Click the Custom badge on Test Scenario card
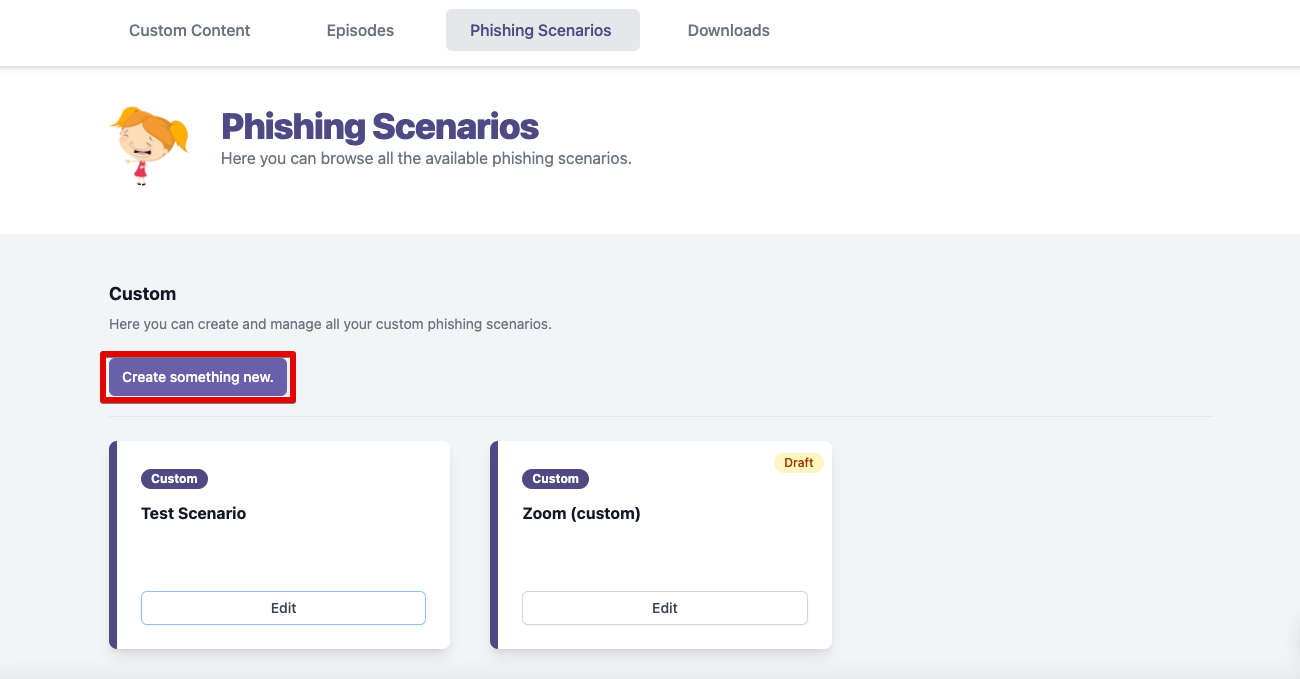Screen dimensions: 1300x679 (x=174, y=479)
